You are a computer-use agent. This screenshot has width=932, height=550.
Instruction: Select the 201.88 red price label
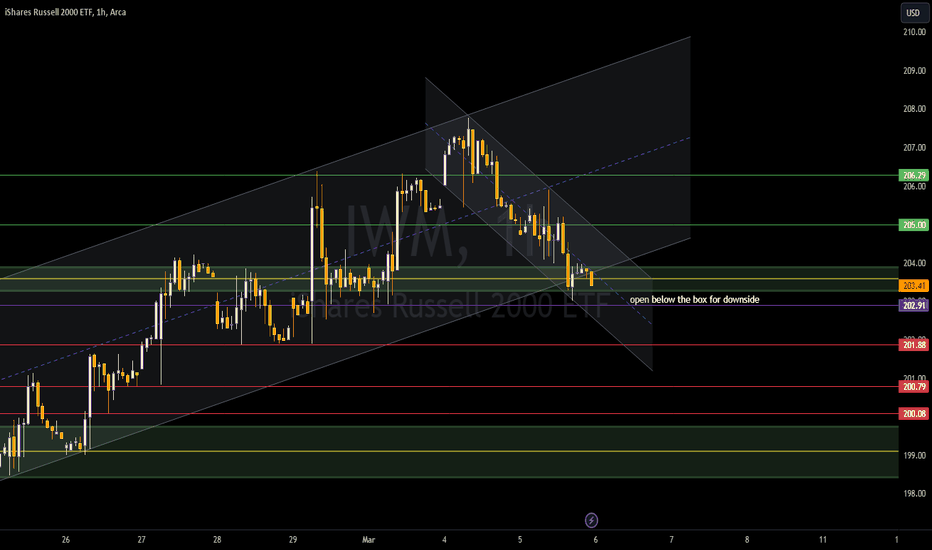coord(914,345)
